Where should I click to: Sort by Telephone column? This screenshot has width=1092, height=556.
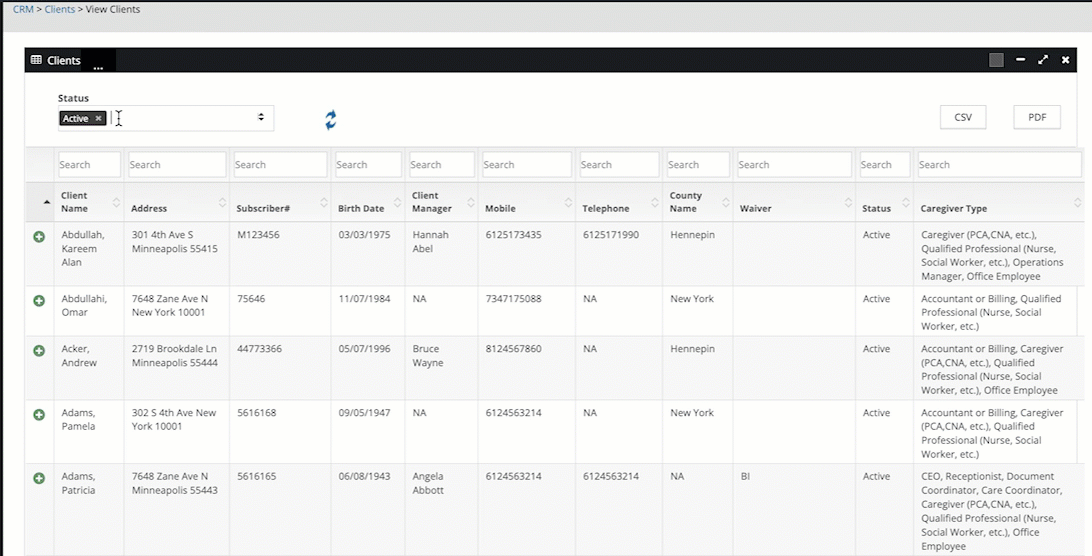click(619, 202)
